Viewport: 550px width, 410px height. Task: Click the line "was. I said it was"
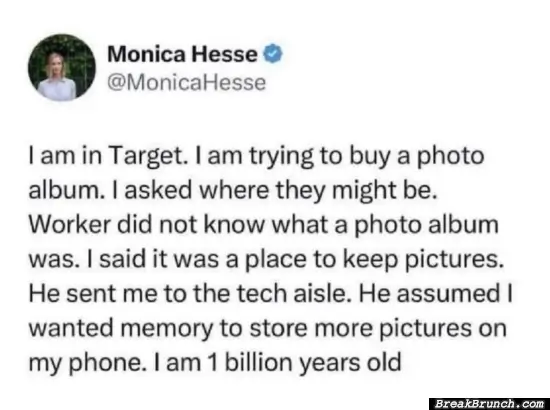[x=266, y=260]
